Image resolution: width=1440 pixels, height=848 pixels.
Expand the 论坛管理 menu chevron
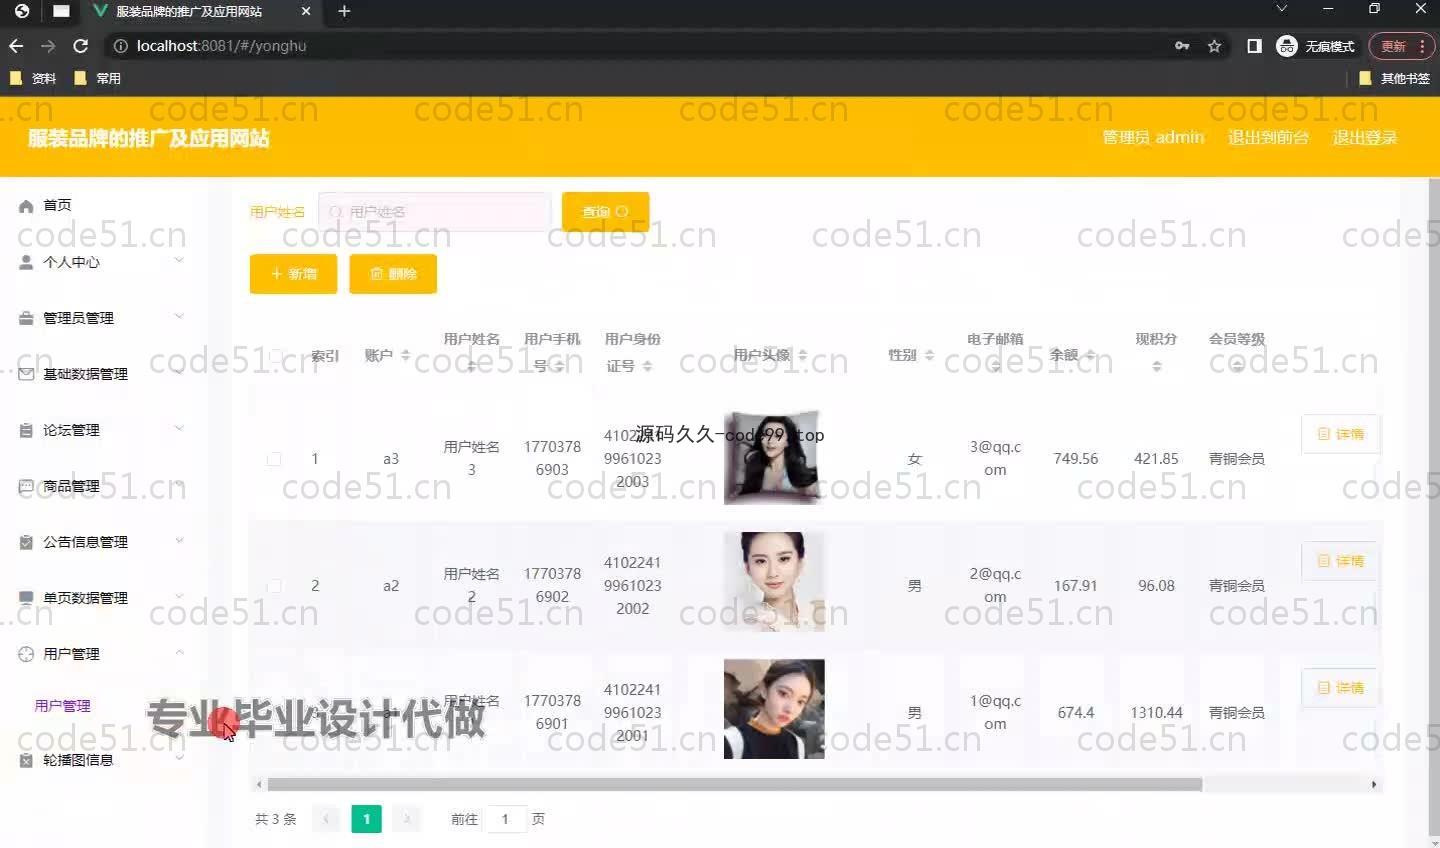click(x=180, y=429)
